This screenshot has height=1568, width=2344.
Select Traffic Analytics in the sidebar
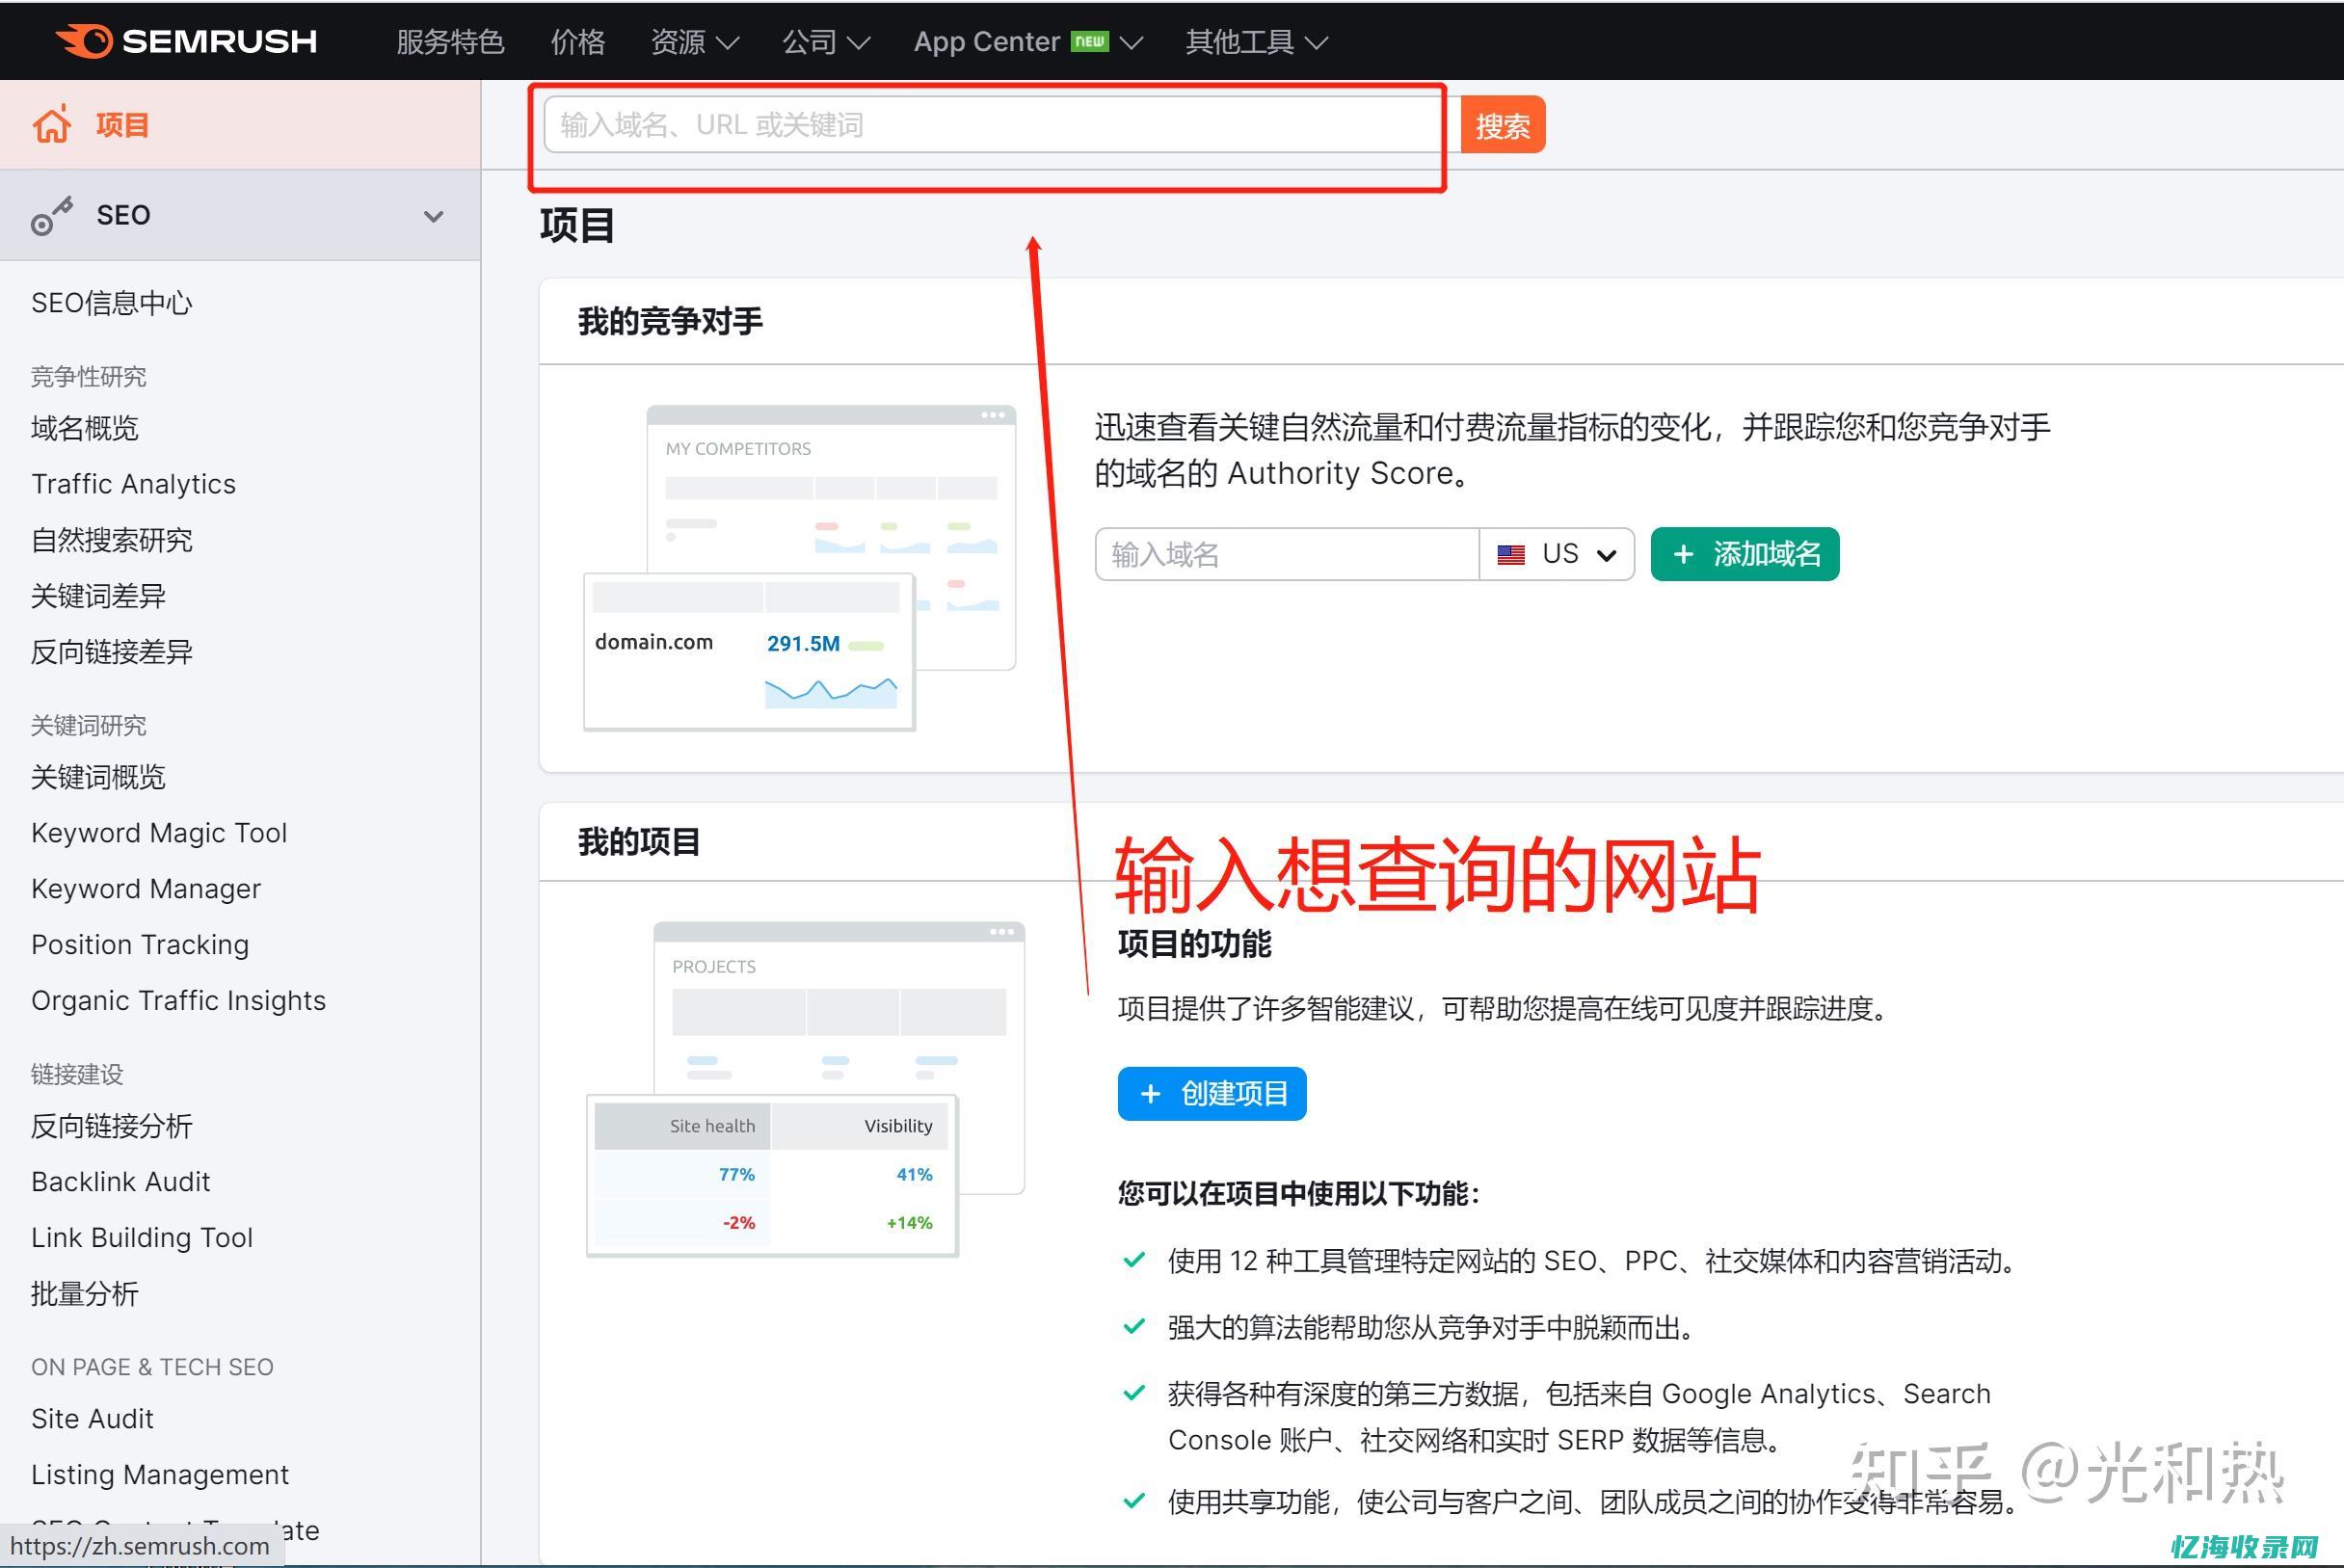click(133, 483)
